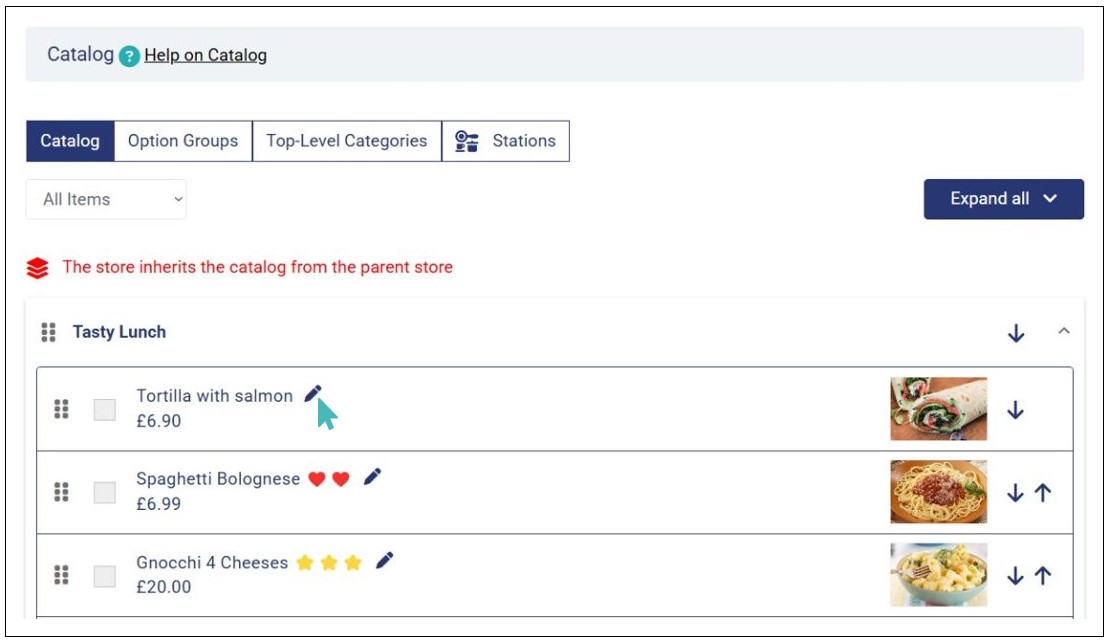Image resolution: width=1108 pixels, height=640 pixels.
Task: Move Tasty Lunch category down with arrow
Action: [1016, 333]
